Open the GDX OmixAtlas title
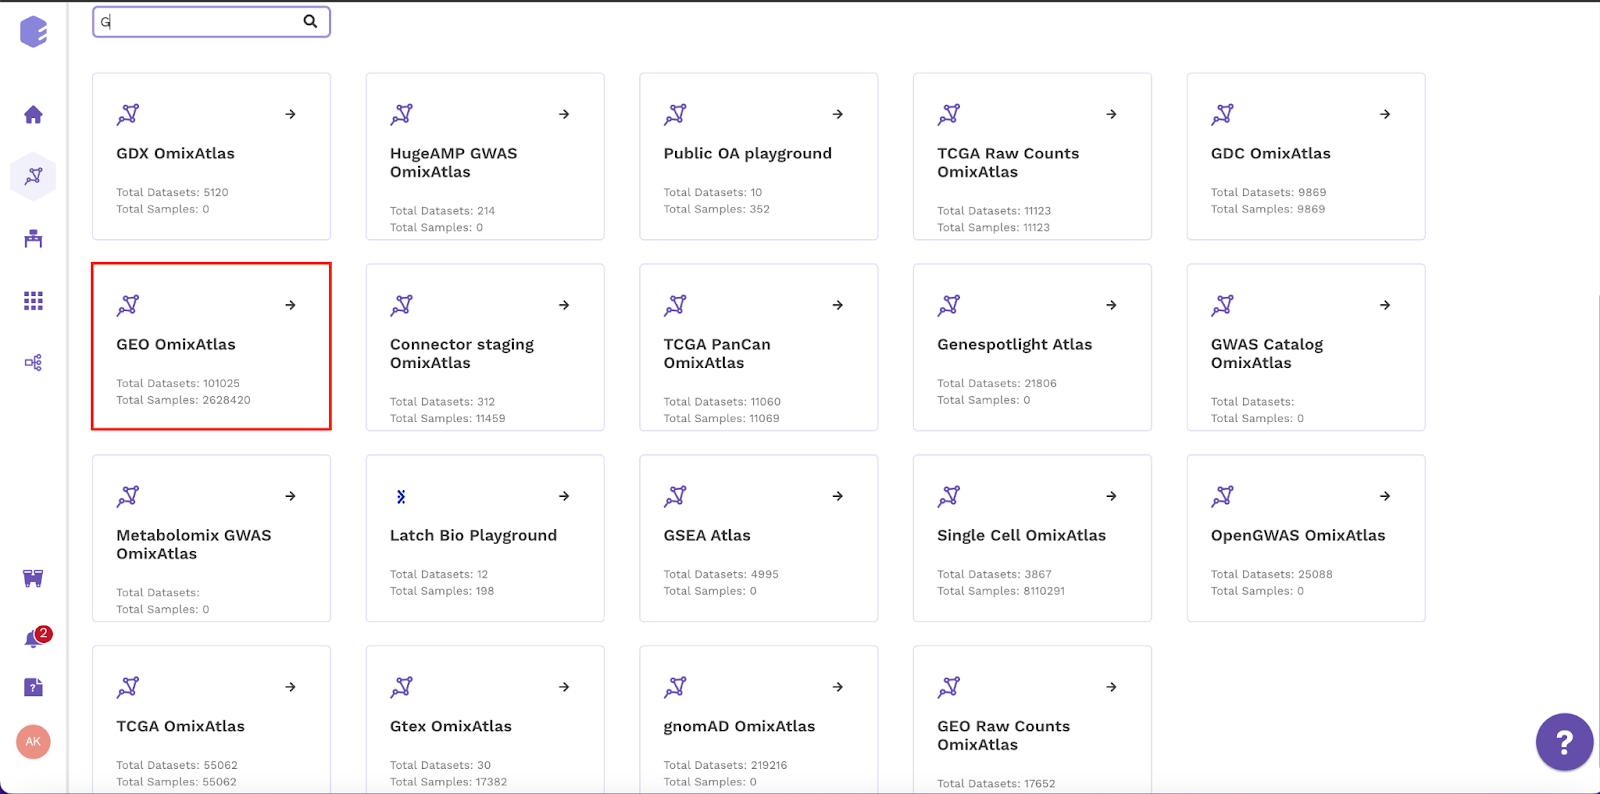 pyautogui.click(x=175, y=153)
